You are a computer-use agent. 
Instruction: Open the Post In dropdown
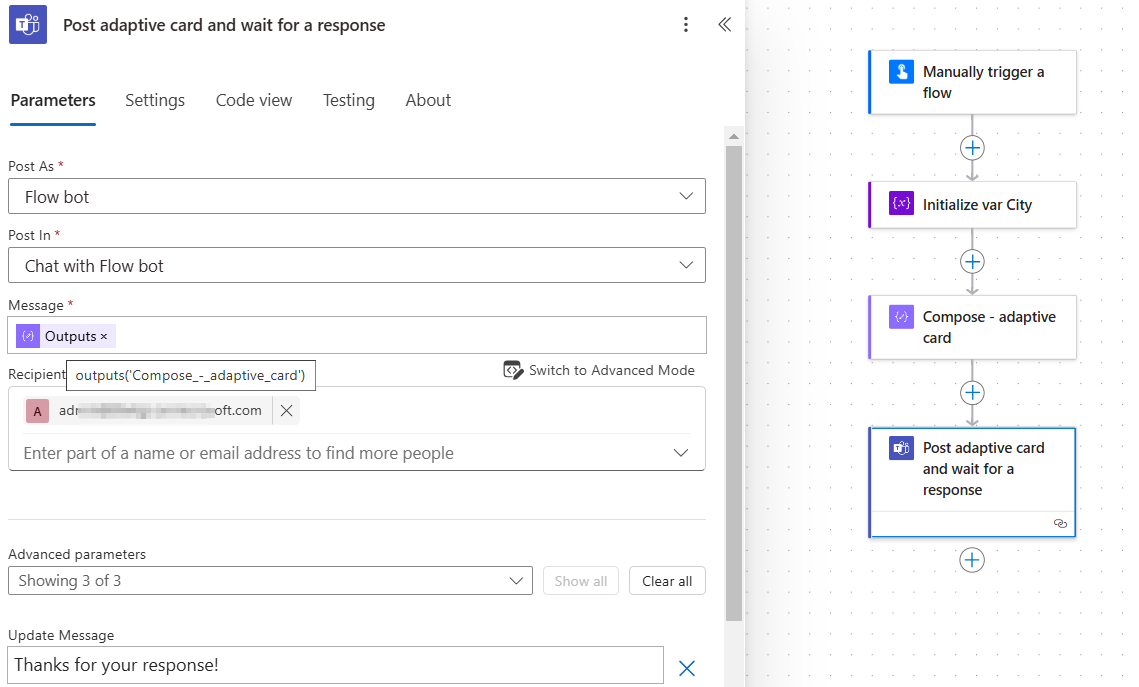click(x=357, y=265)
